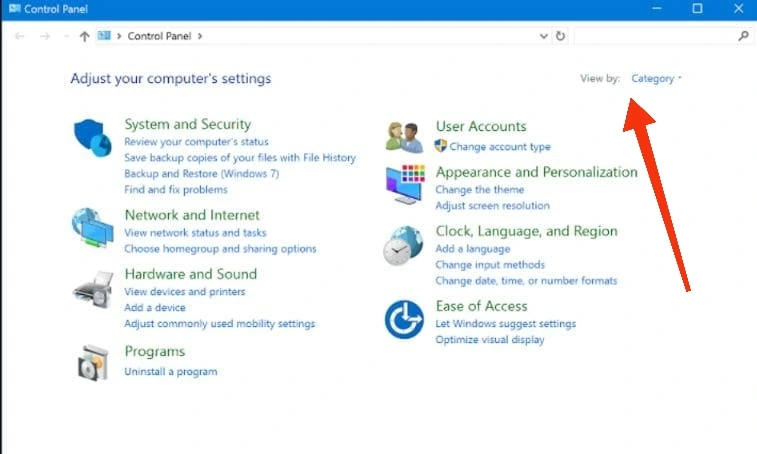Image resolution: width=757 pixels, height=454 pixels.
Task: Open the Programs heading
Action: click(154, 352)
